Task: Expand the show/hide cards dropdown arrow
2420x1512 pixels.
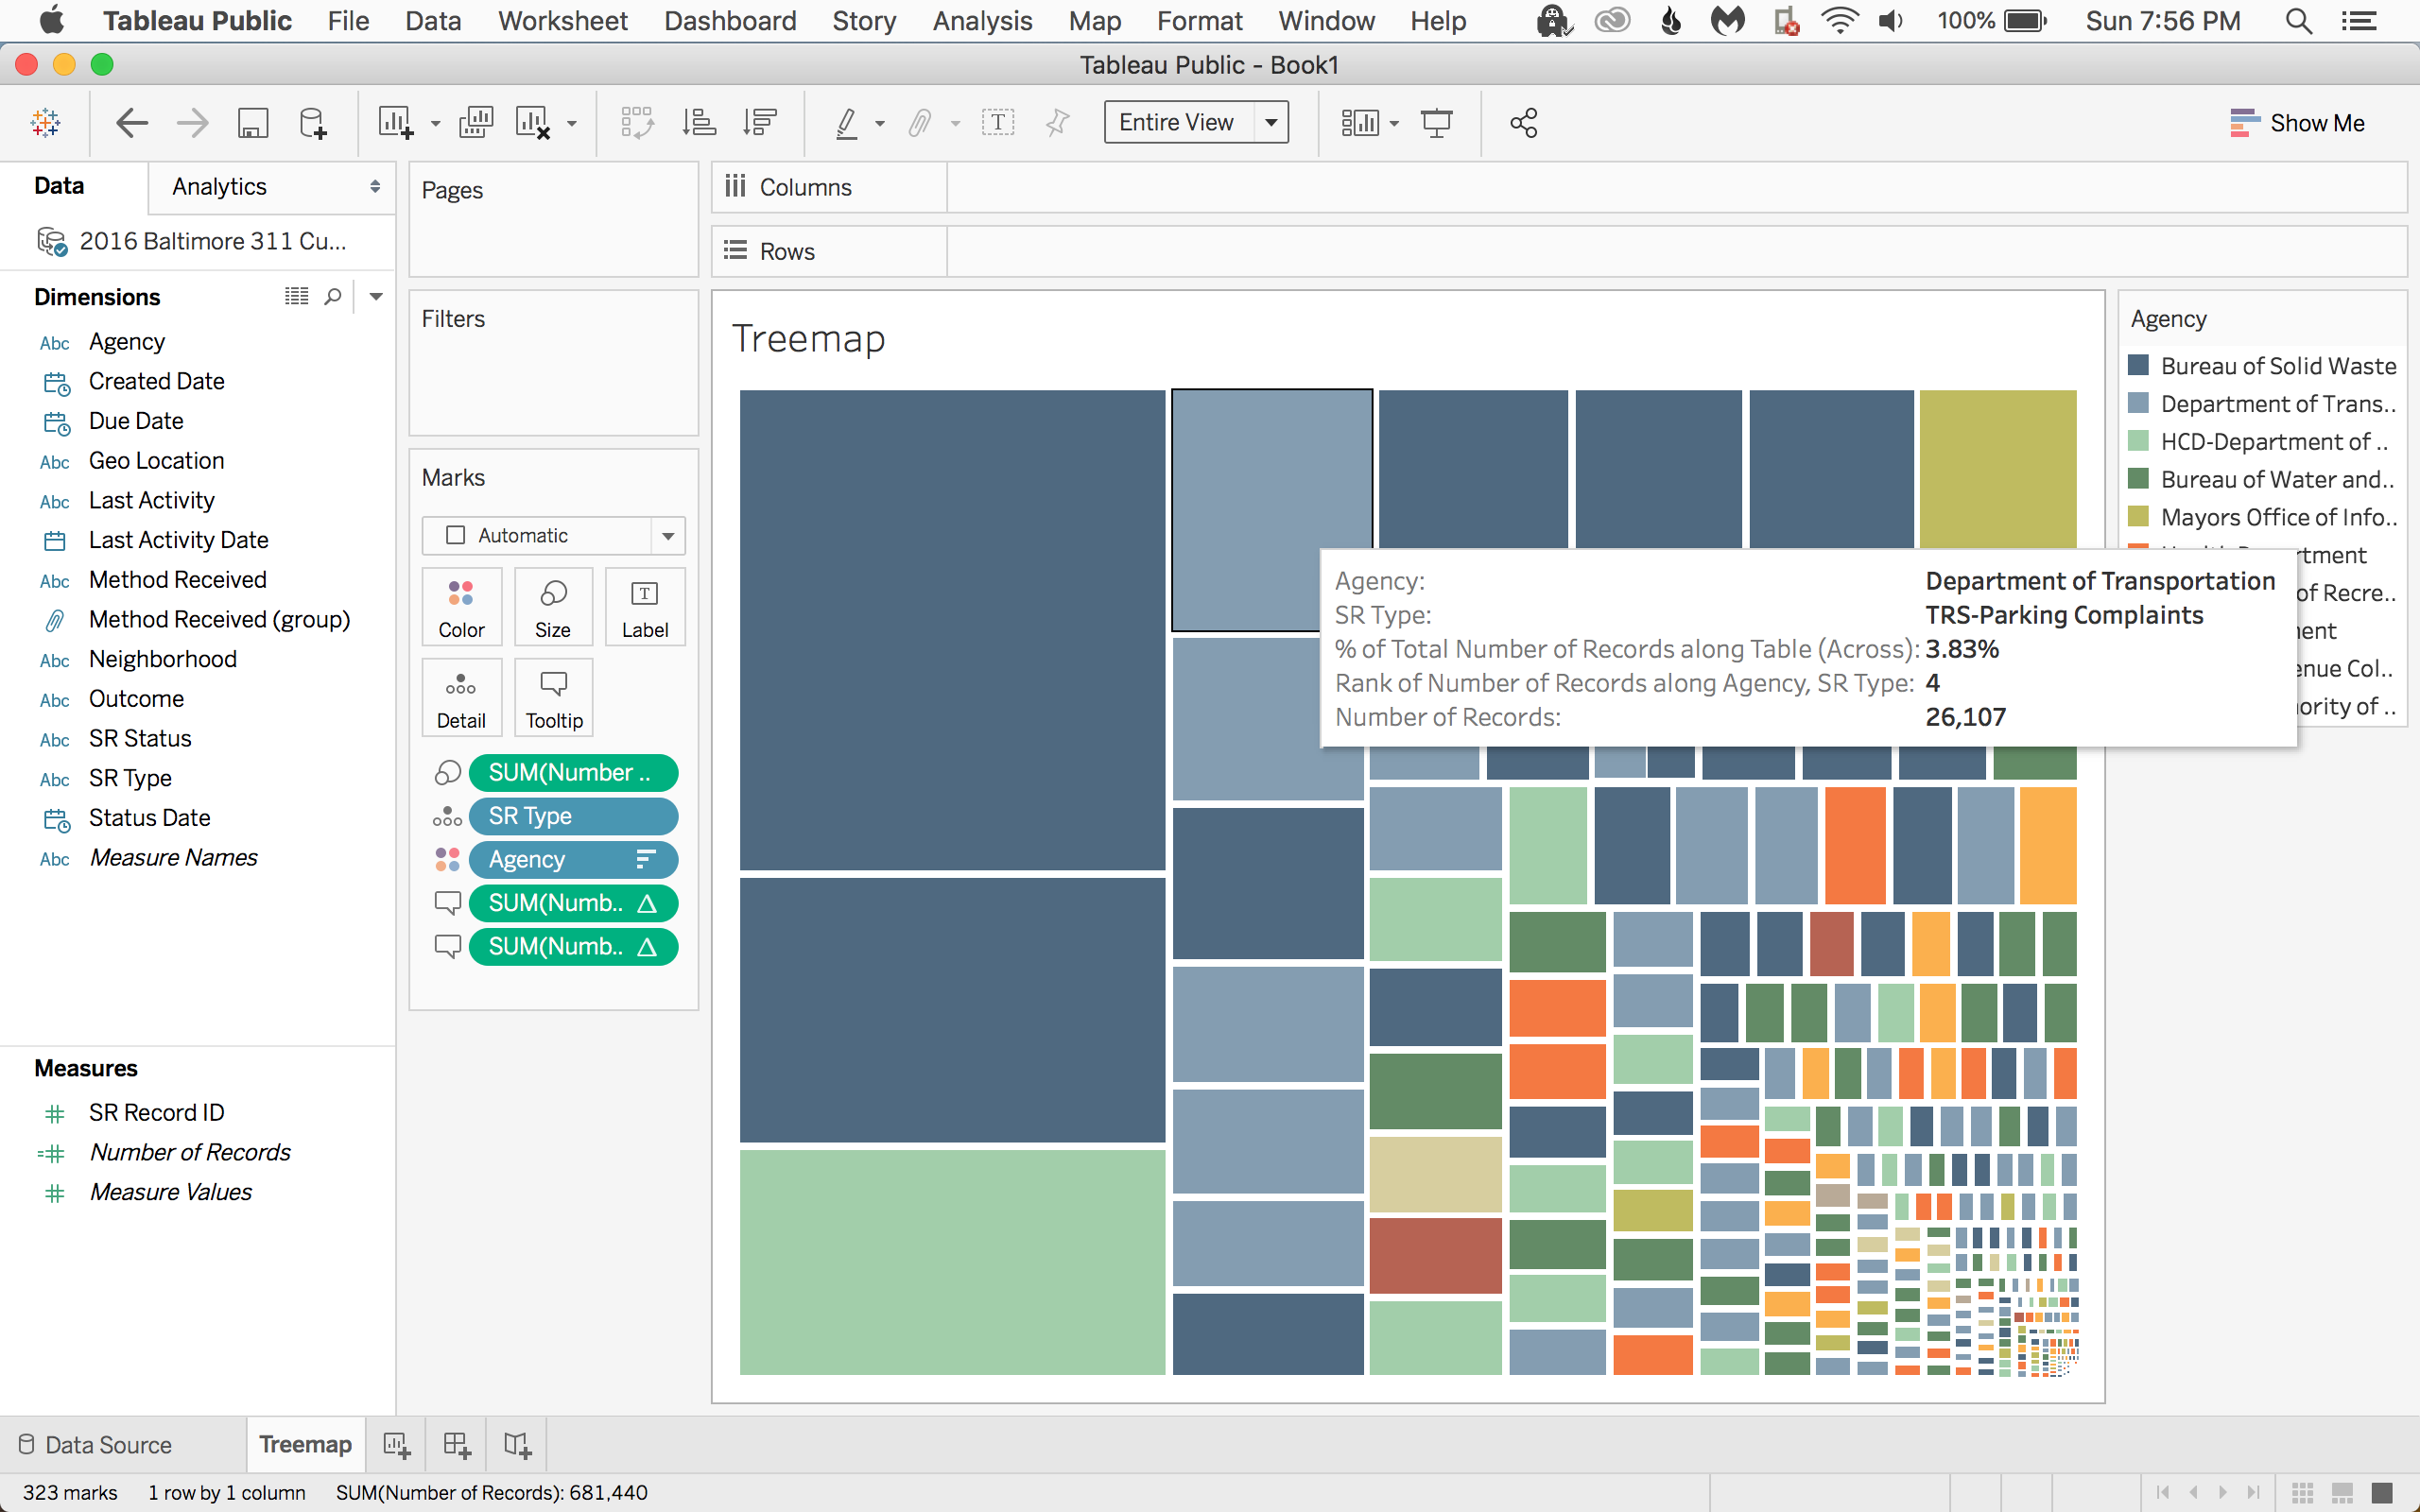Action: (x=1395, y=124)
